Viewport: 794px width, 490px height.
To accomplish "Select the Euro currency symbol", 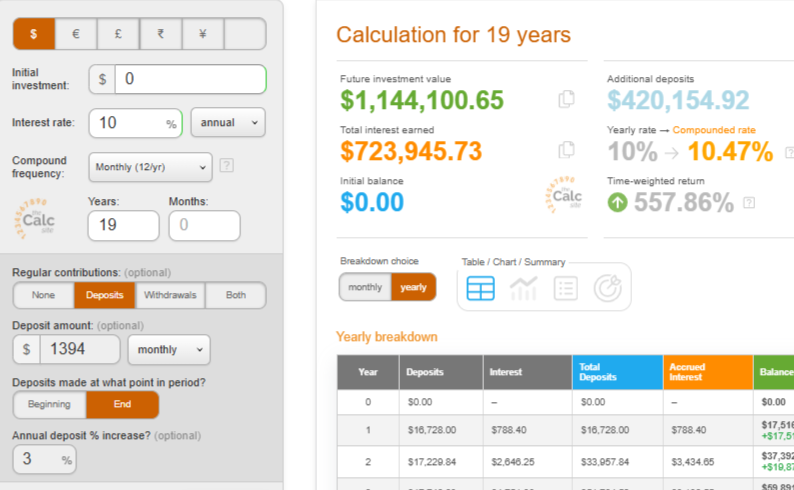I will coord(76,34).
